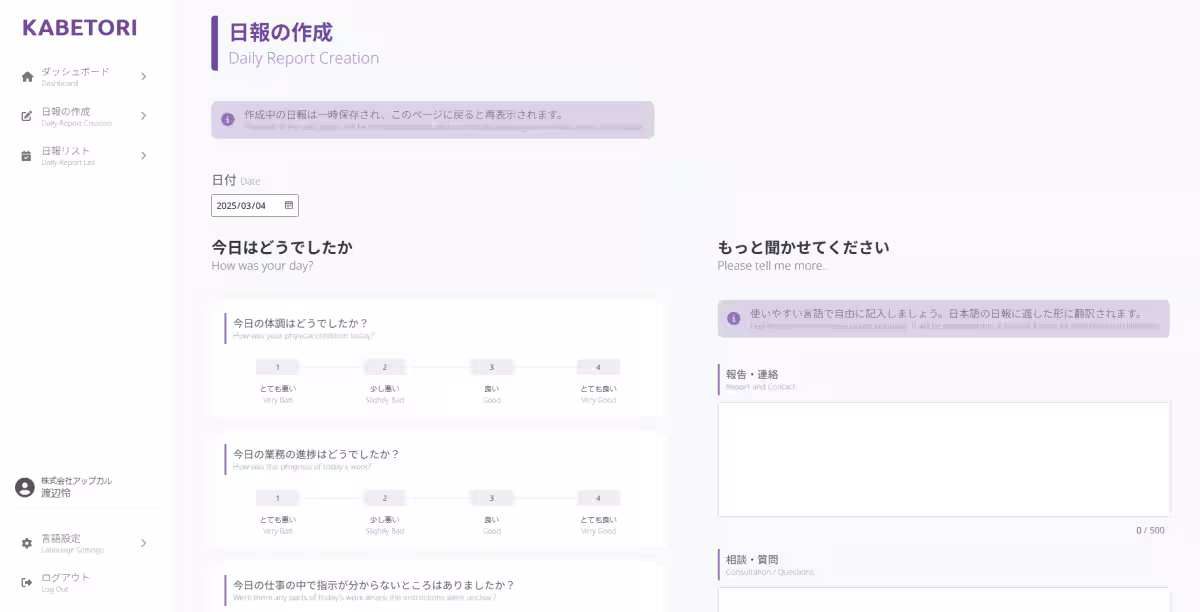Click the calendar icon beside 日報リスト
Image resolution: width=1200 pixels, height=612 pixels.
click(x=25, y=155)
